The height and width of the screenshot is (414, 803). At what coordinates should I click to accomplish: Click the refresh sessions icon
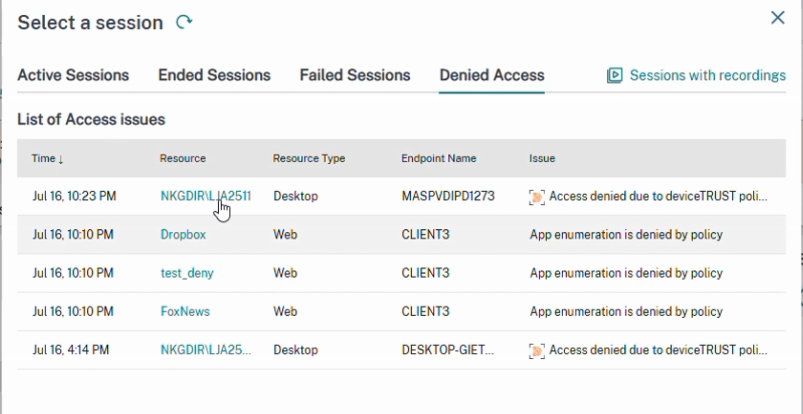(x=184, y=22)
